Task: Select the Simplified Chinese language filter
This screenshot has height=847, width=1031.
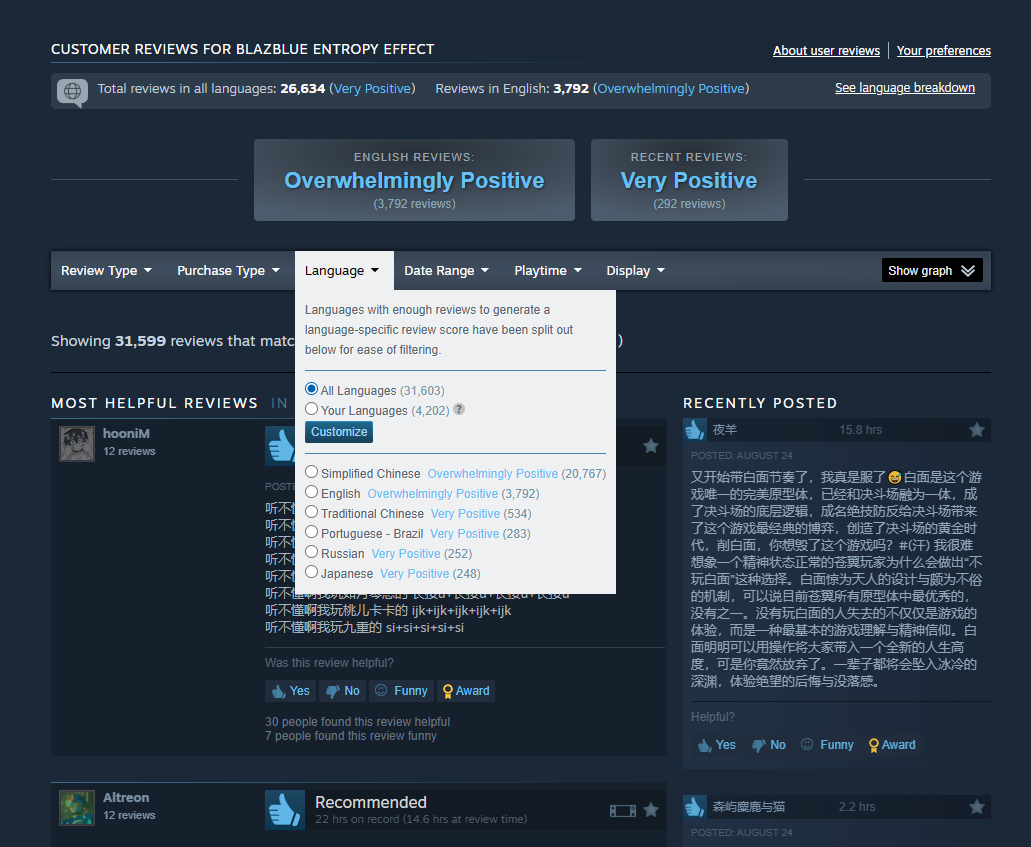Action: tap(312, 472)
